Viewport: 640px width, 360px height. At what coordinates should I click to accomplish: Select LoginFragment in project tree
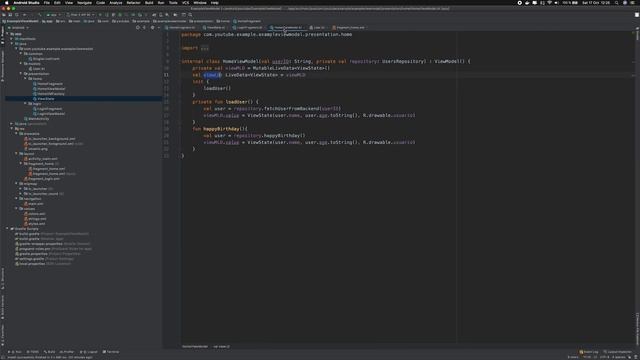(x=49, y=109)
